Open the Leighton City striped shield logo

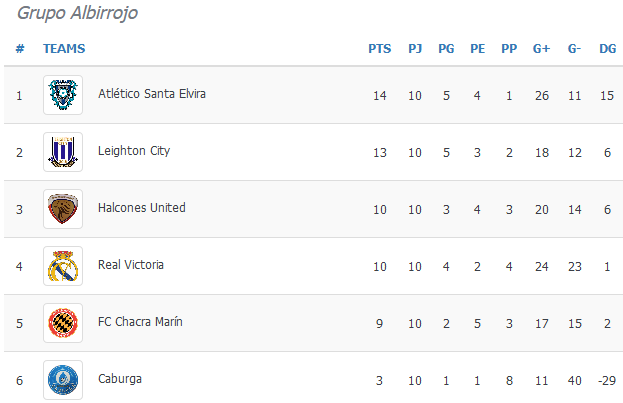63,152
